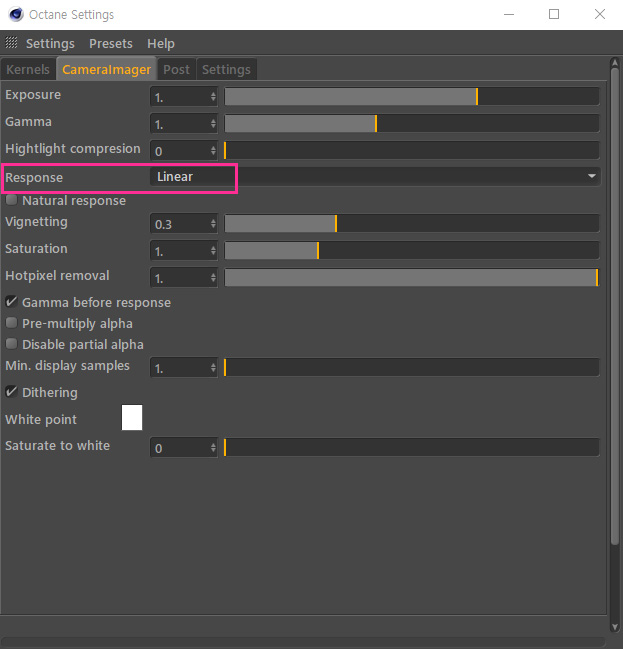Toggle the Dithering checkbox
This screenshot has width=623, height=649.
11,392
